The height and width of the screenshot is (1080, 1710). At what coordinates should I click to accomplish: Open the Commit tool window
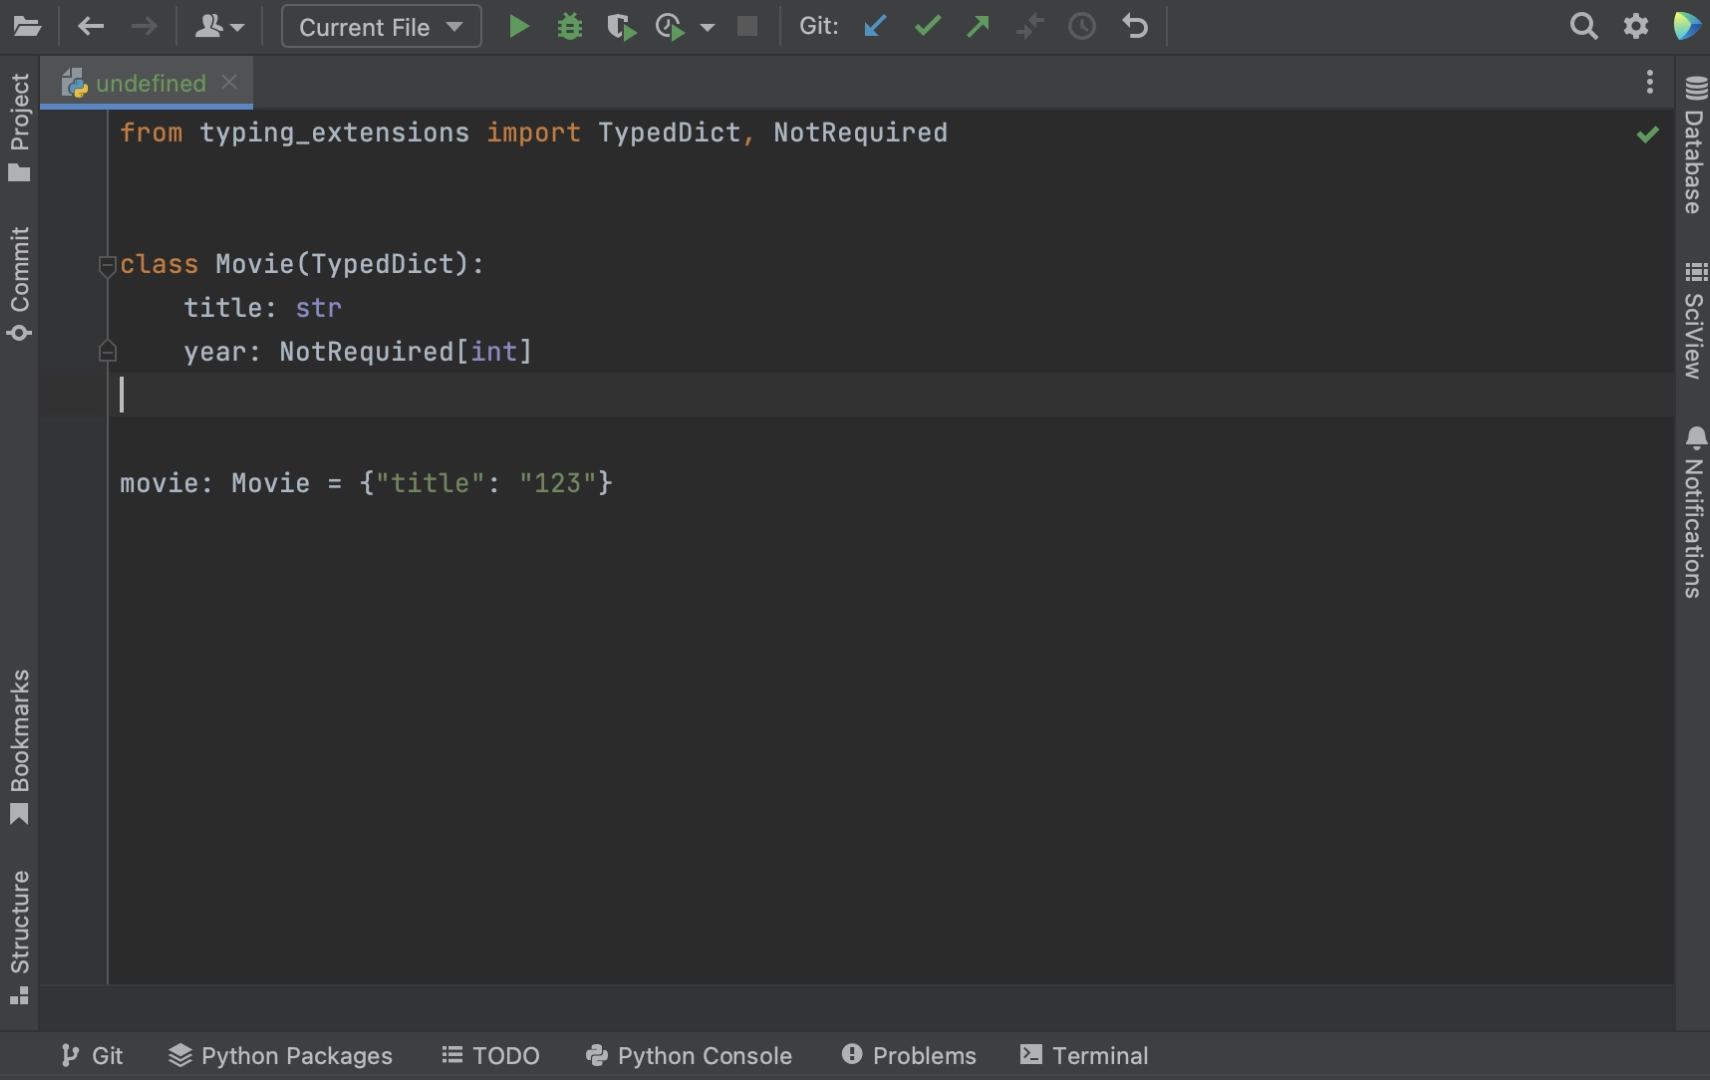19,284
